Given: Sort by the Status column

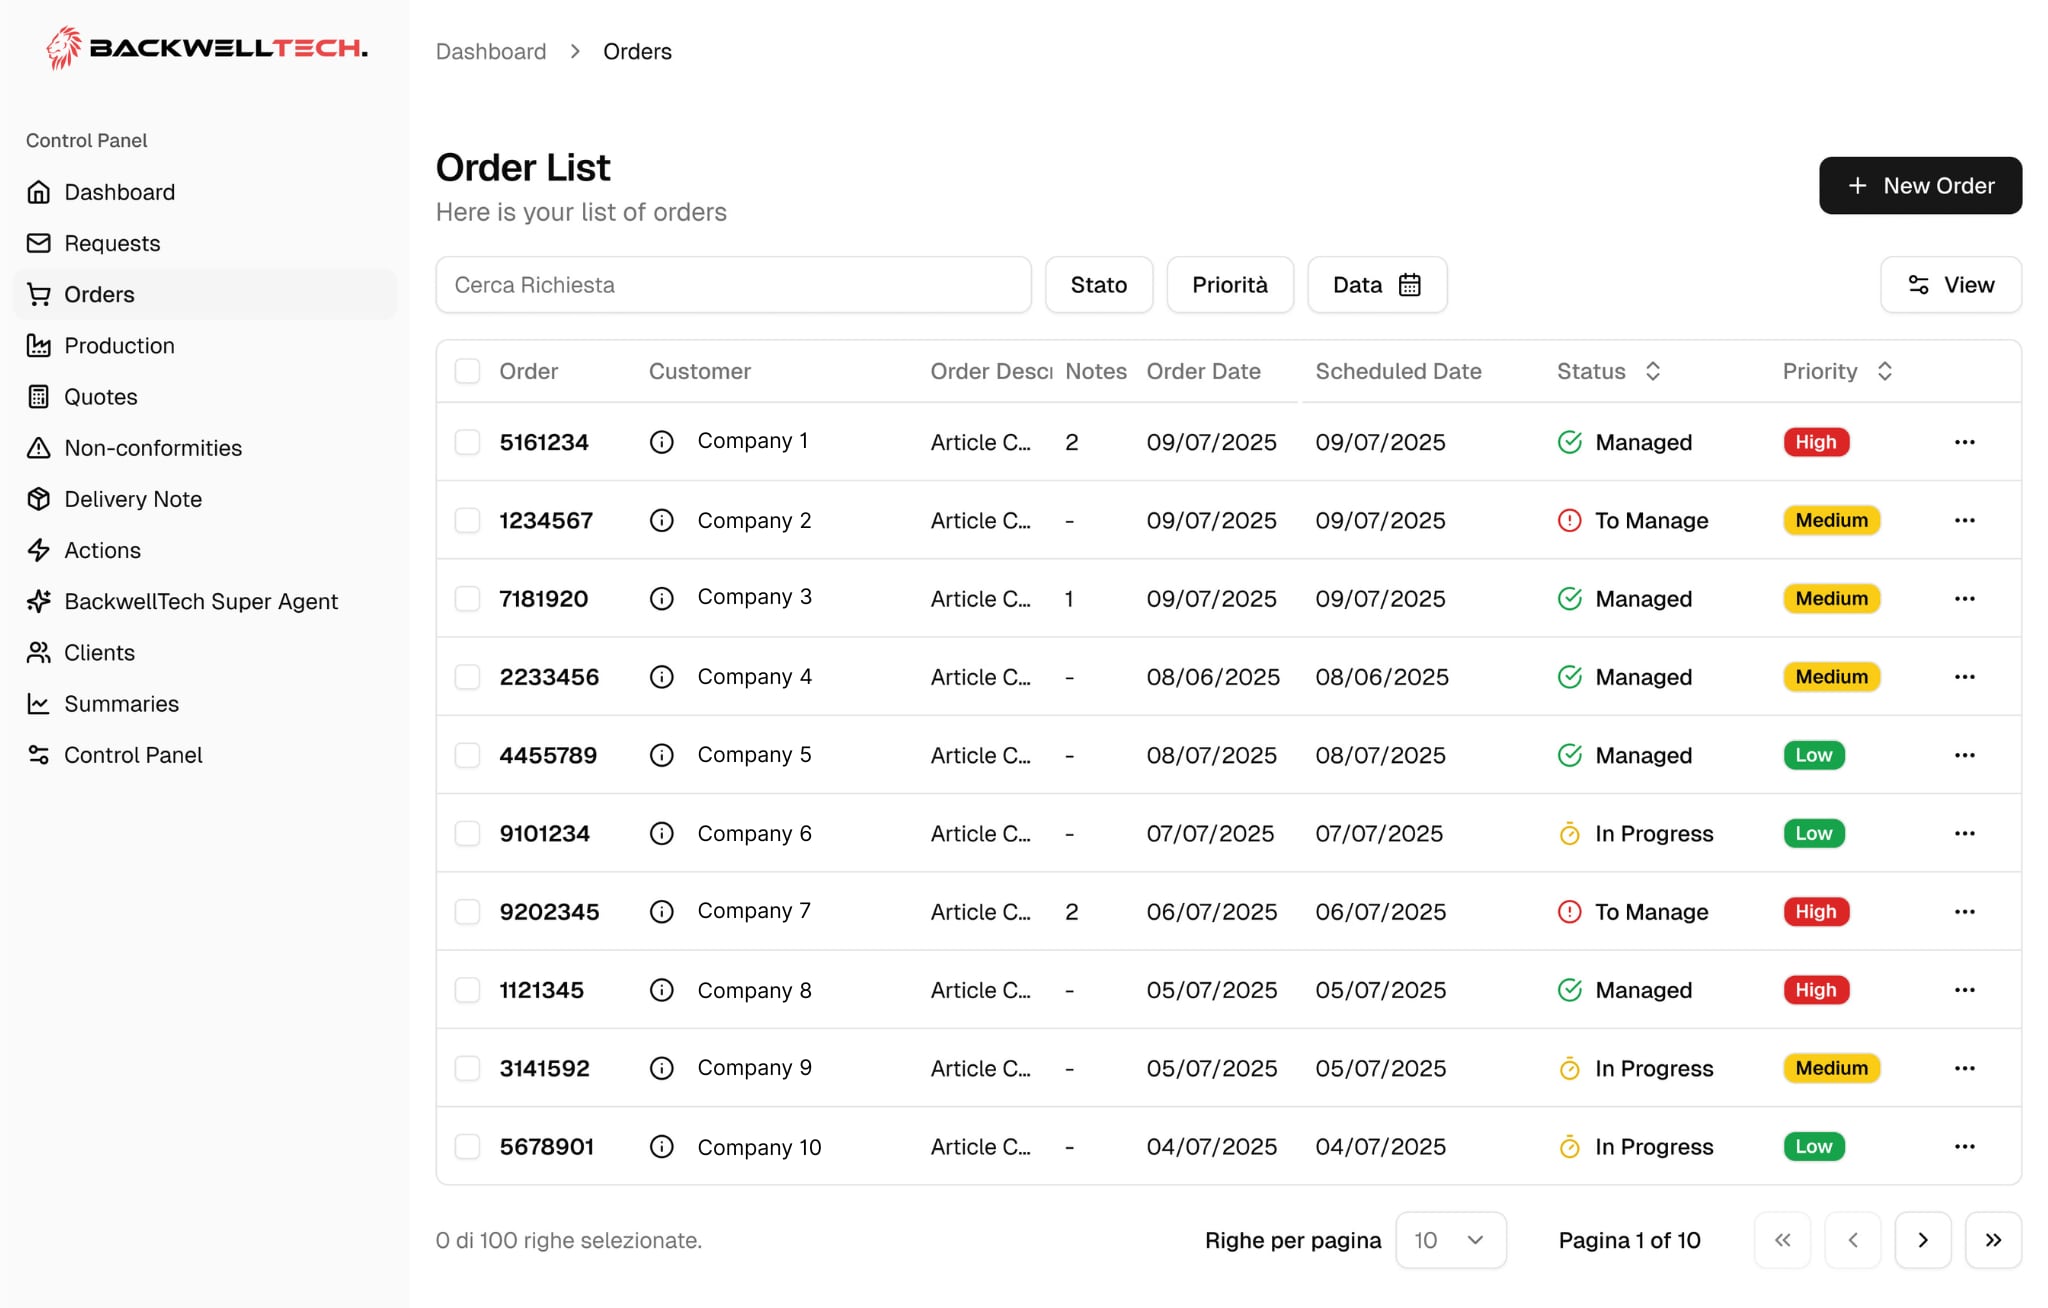Looking at the screenshot, I should (x=1609, y=371).
